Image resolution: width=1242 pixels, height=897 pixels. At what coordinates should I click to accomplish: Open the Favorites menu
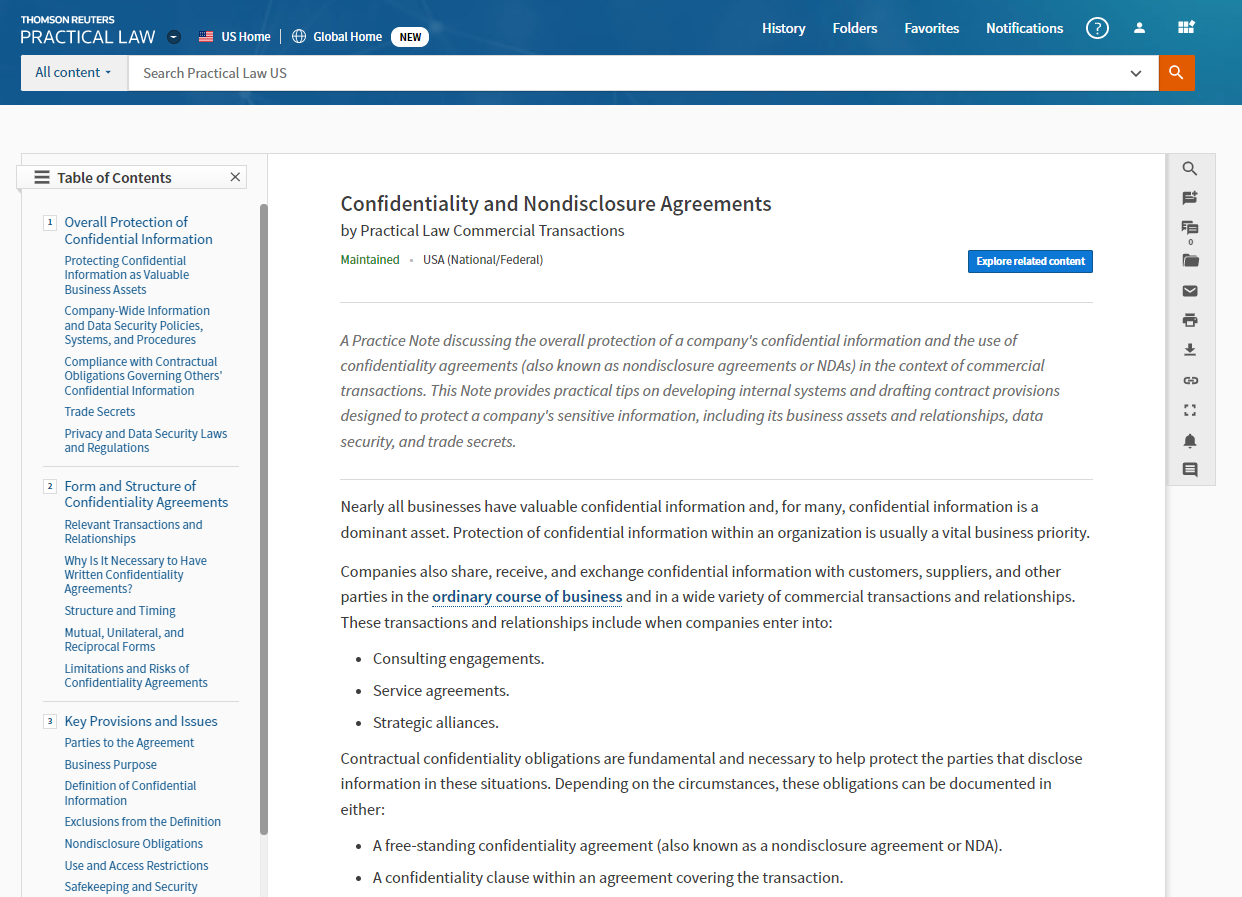tap(931, 28)
